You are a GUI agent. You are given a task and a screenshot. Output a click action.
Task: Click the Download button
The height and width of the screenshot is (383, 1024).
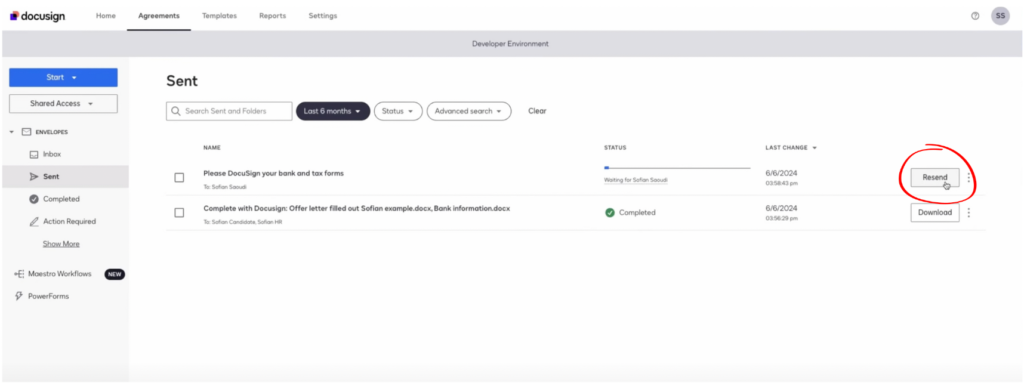tap(935, 212)
